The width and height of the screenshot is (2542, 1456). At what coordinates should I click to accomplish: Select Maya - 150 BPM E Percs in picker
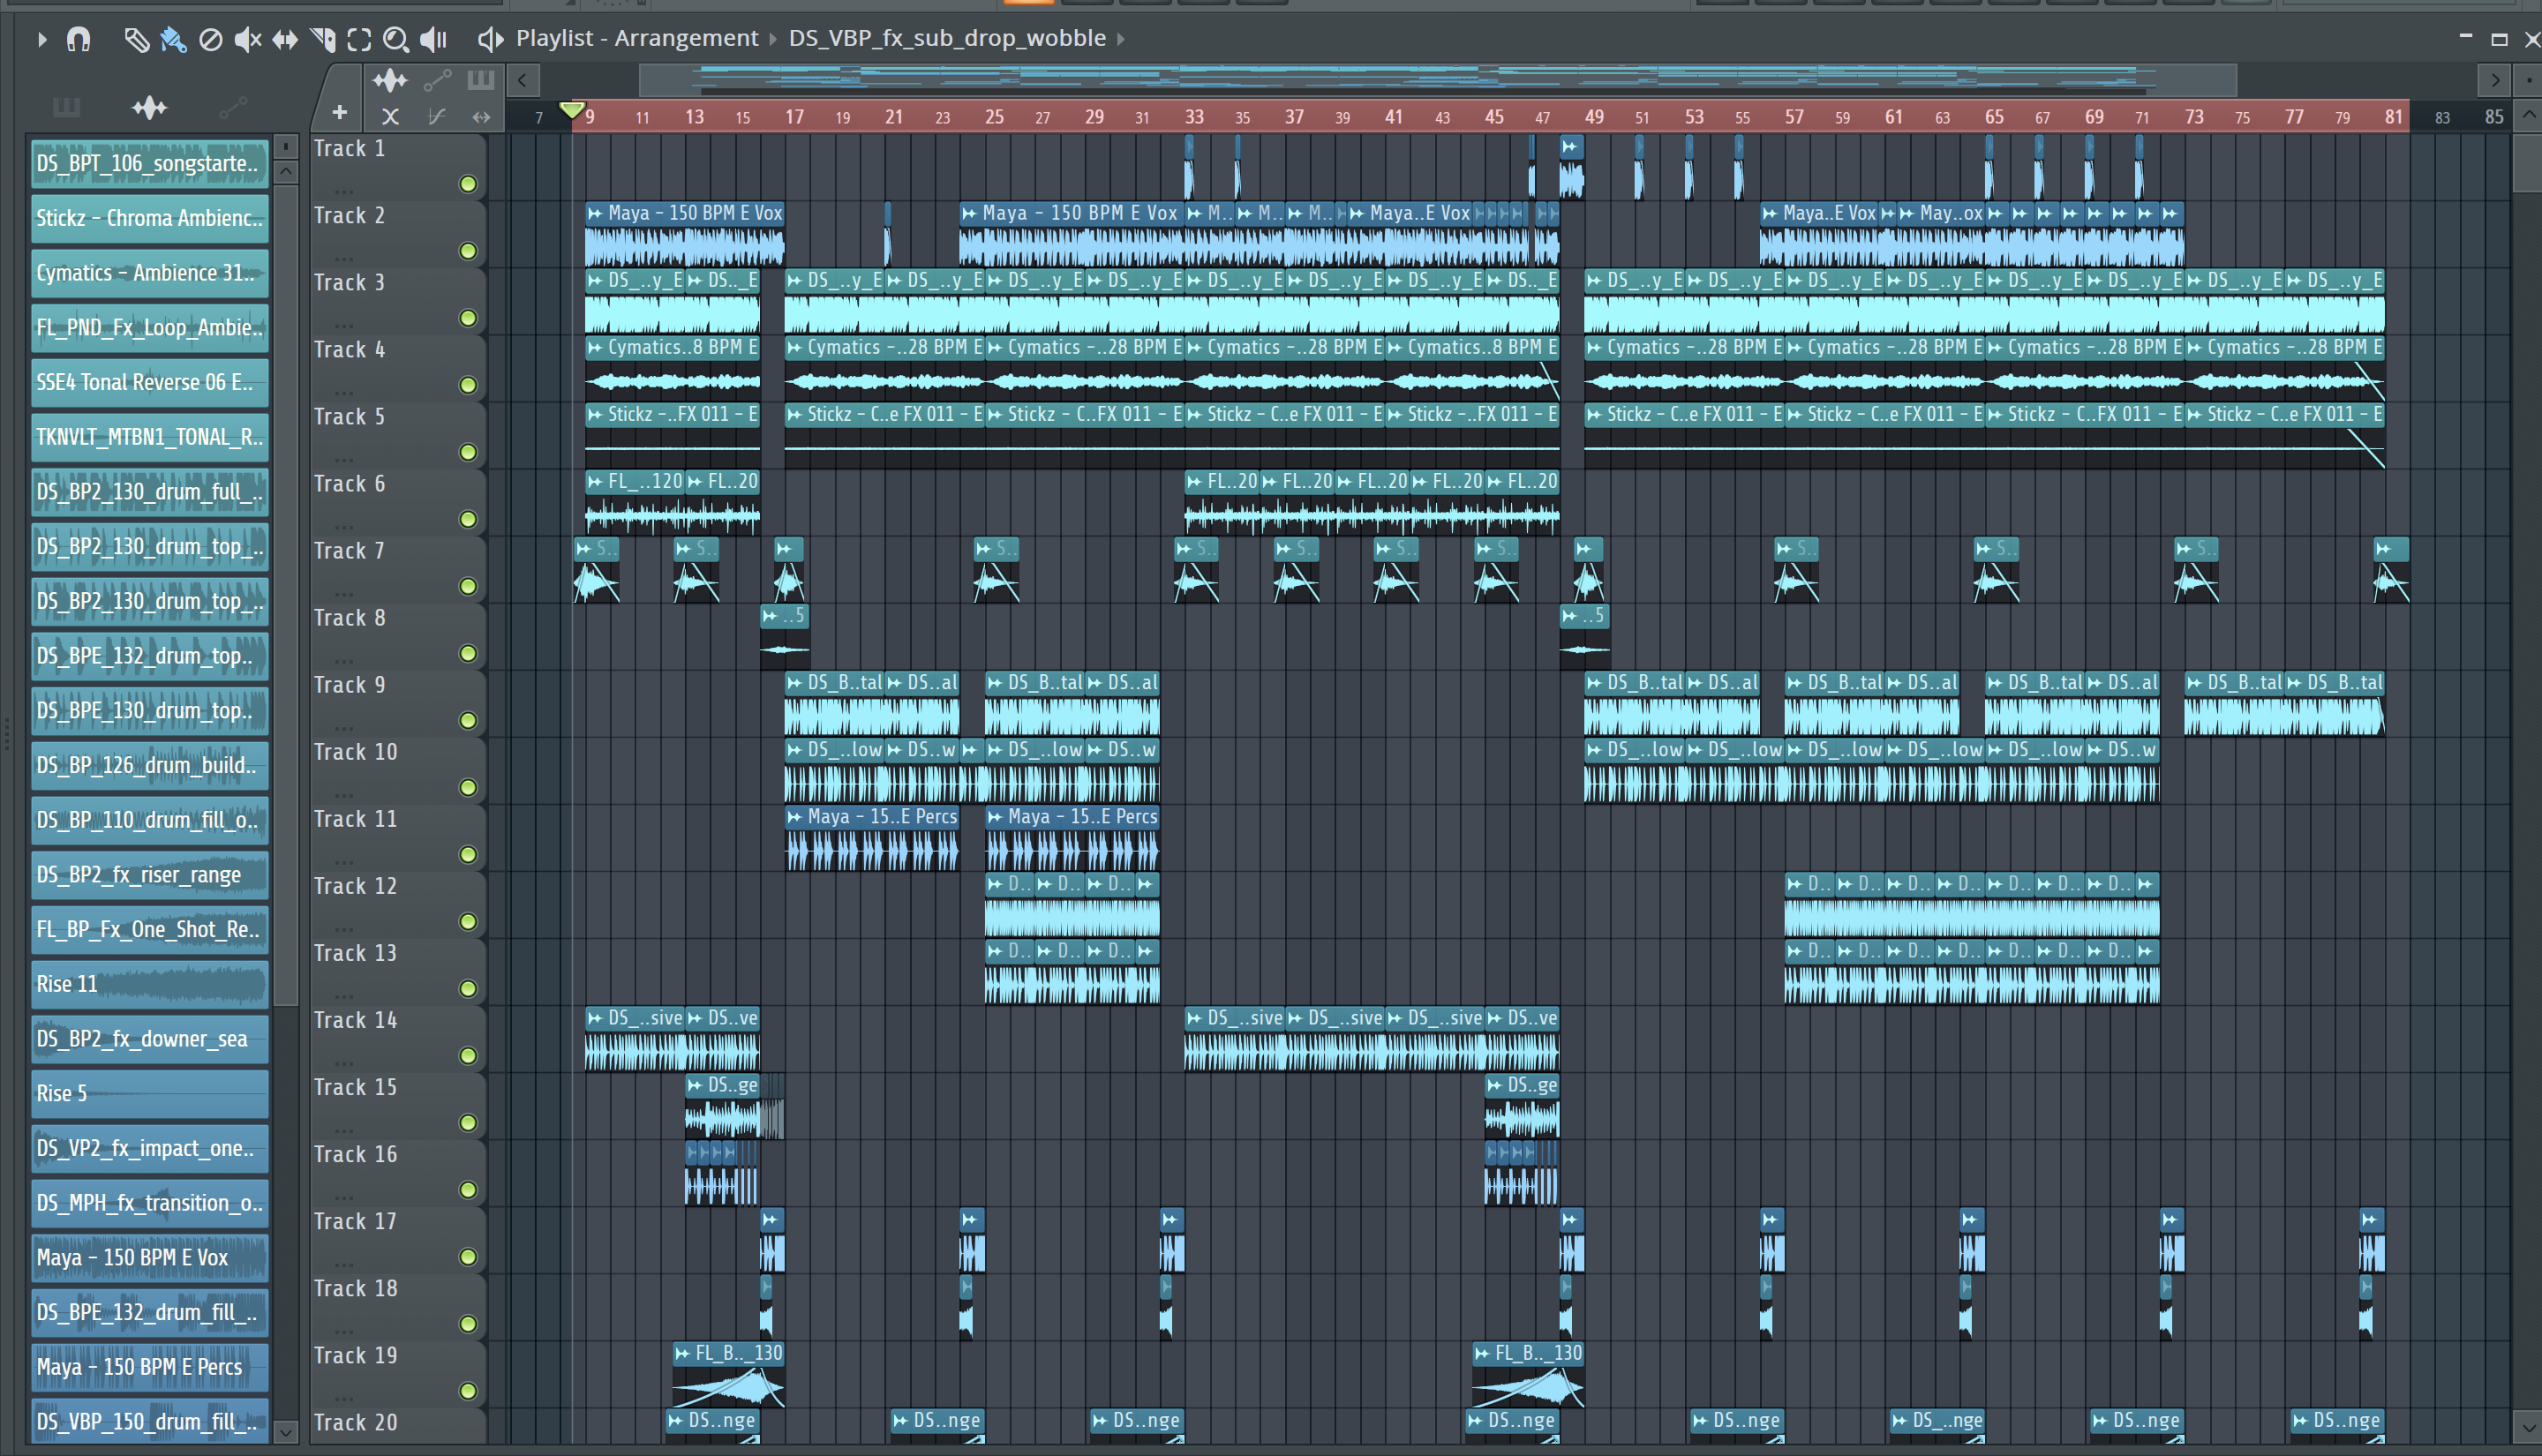[150, 1367]
